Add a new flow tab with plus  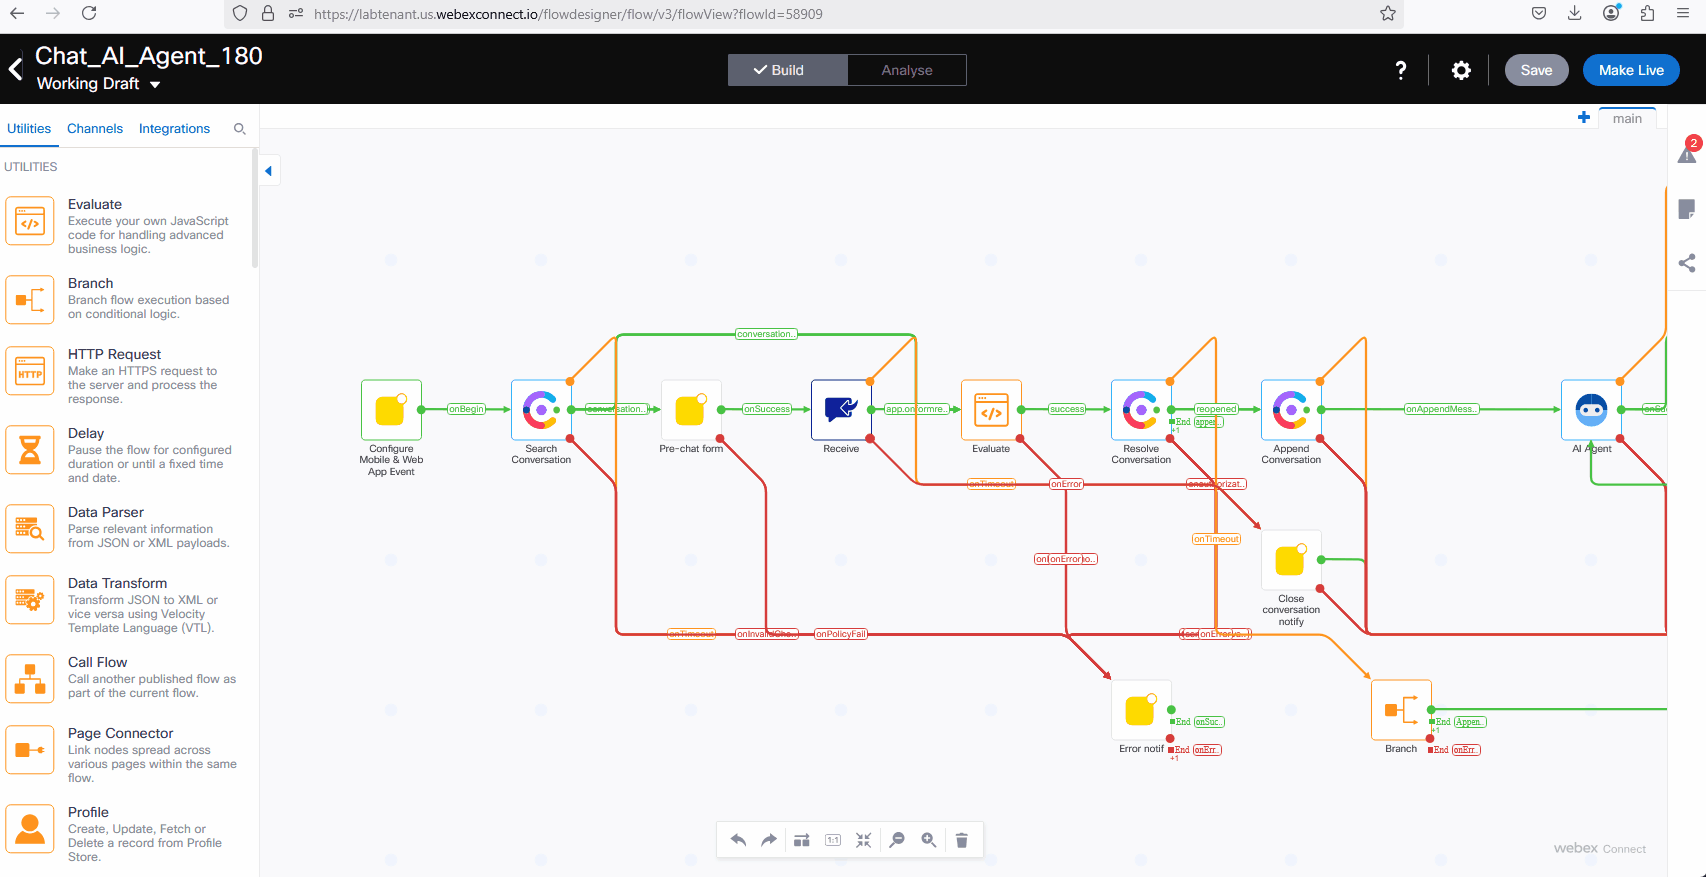1584,118
